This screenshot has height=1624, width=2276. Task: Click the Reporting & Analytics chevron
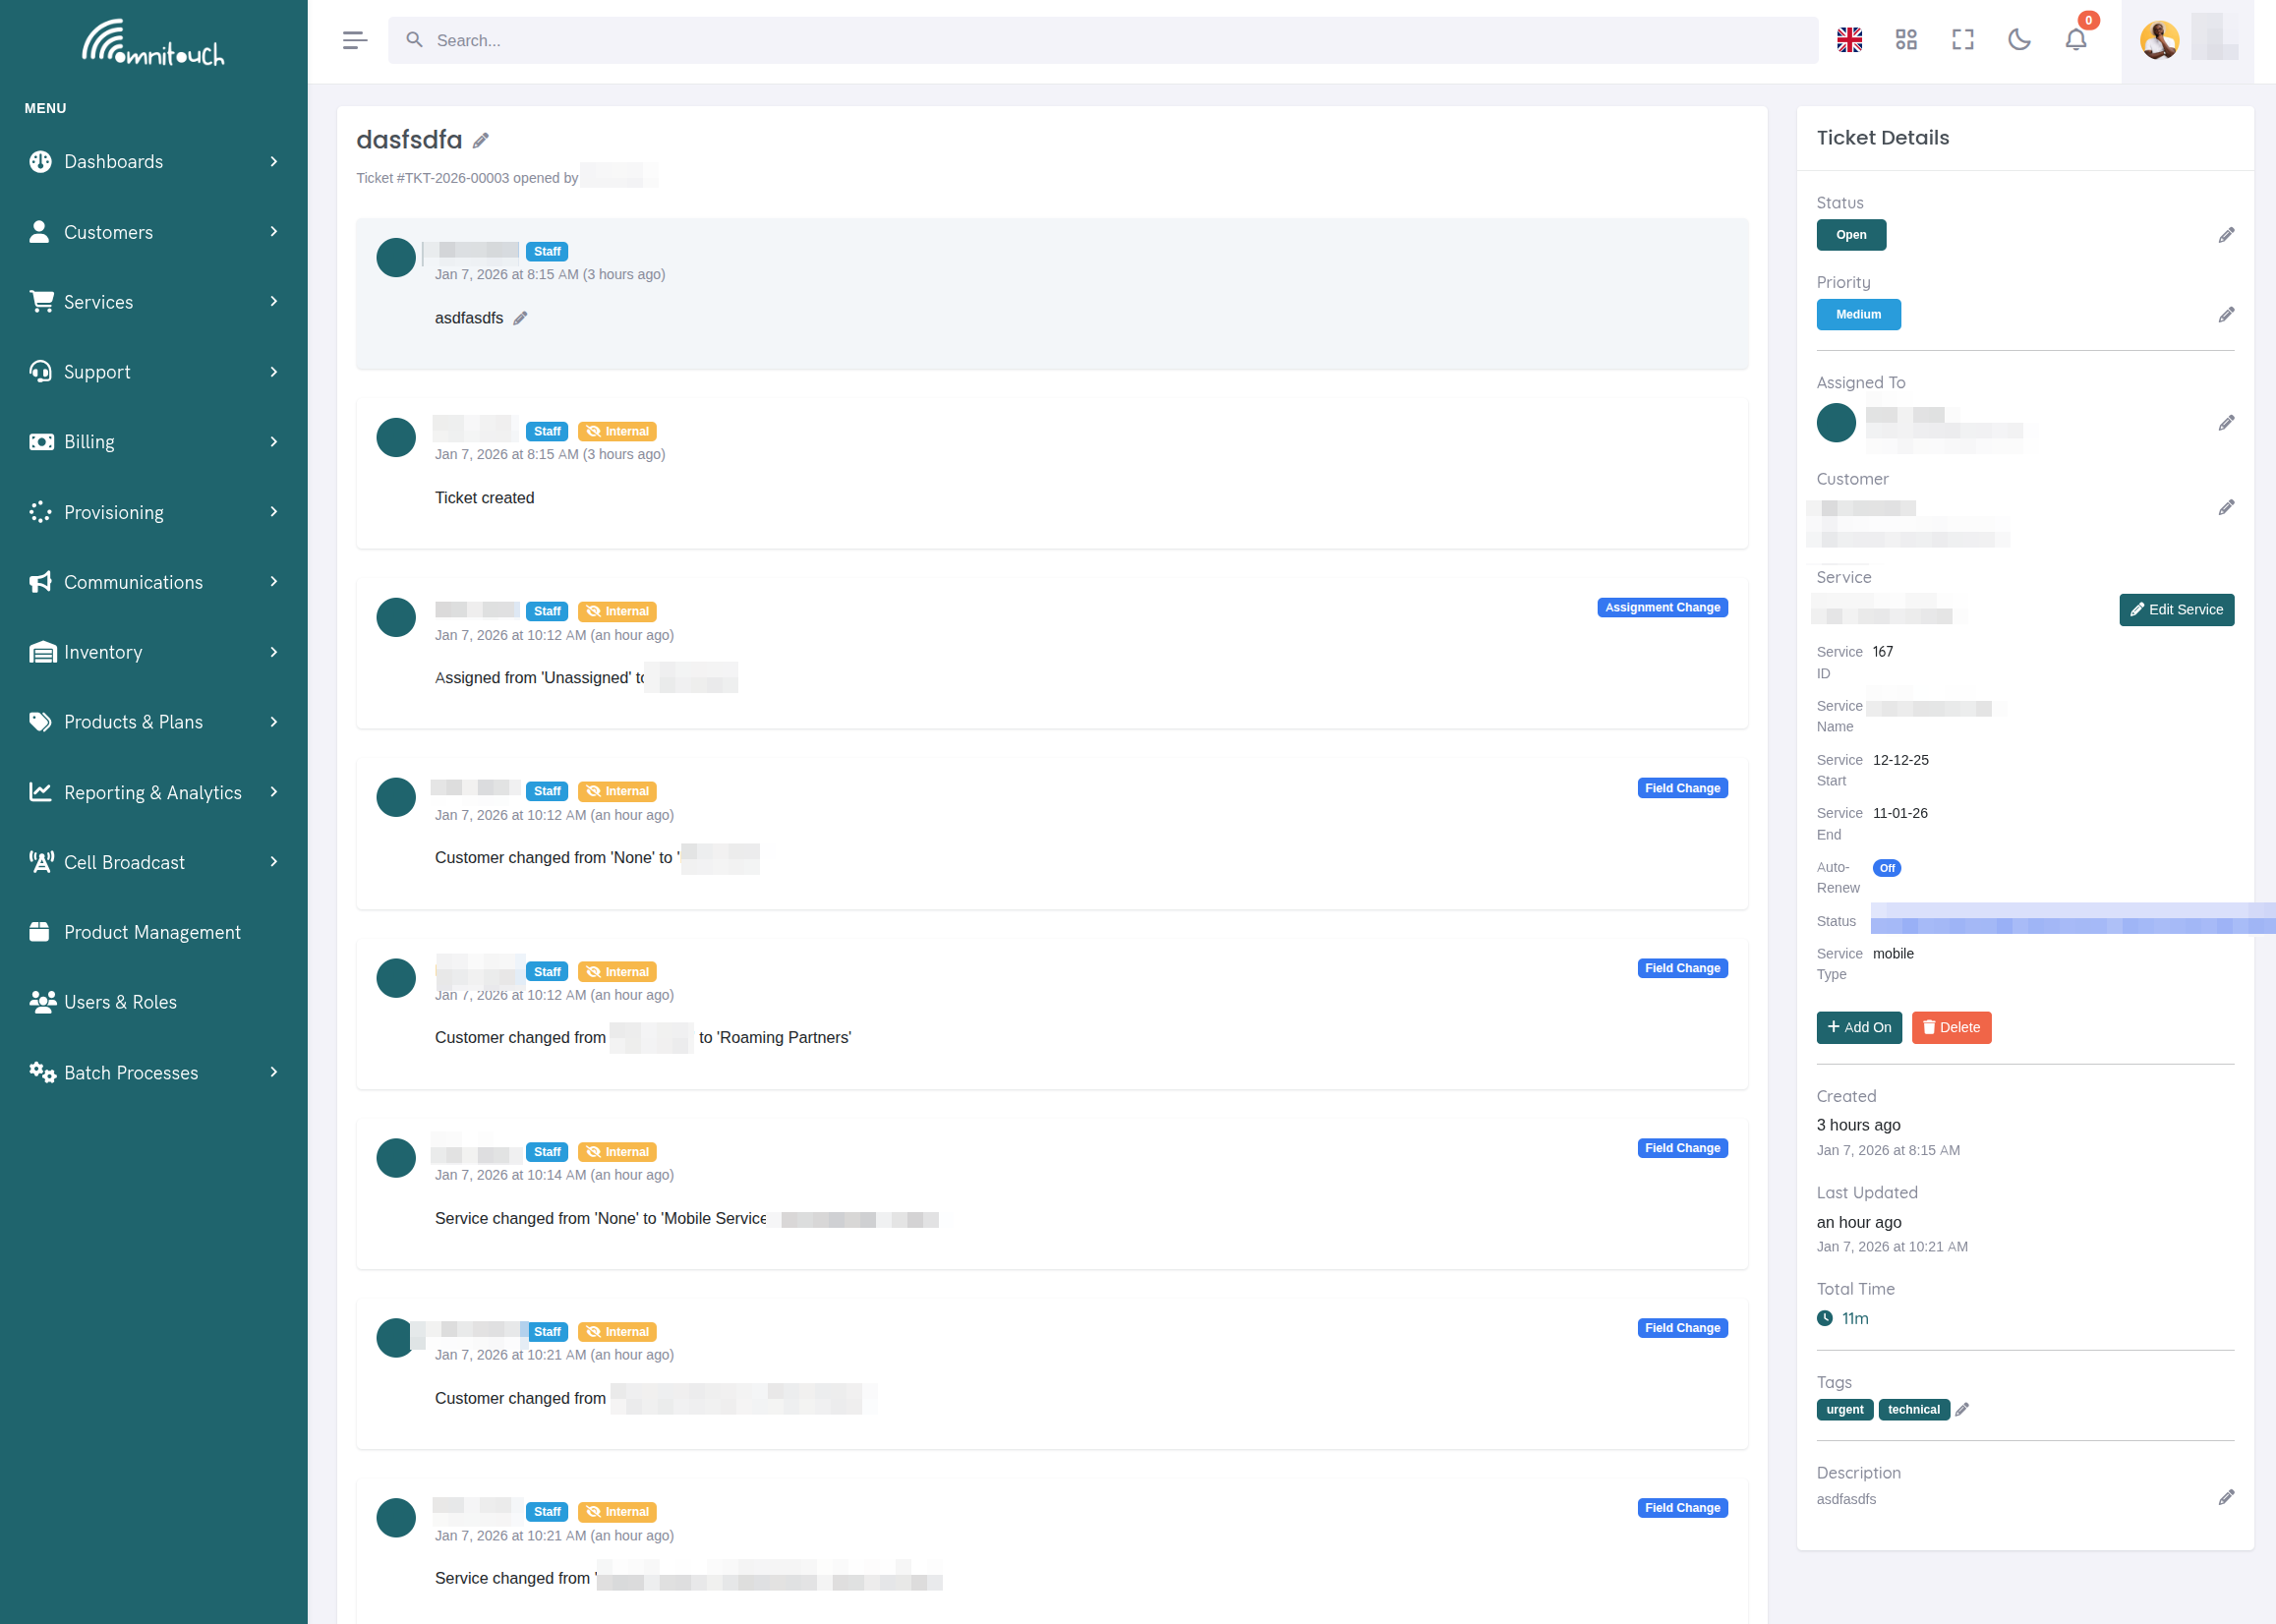(274, 792)
